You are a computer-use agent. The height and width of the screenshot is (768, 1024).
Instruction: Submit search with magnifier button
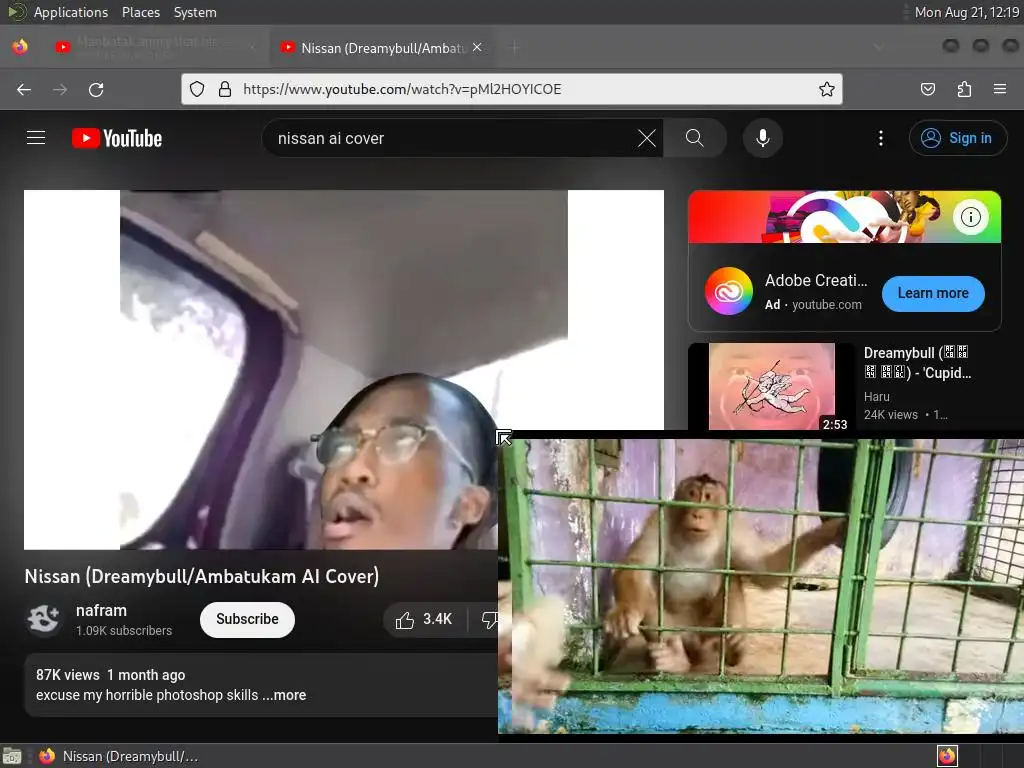point(695,138)
